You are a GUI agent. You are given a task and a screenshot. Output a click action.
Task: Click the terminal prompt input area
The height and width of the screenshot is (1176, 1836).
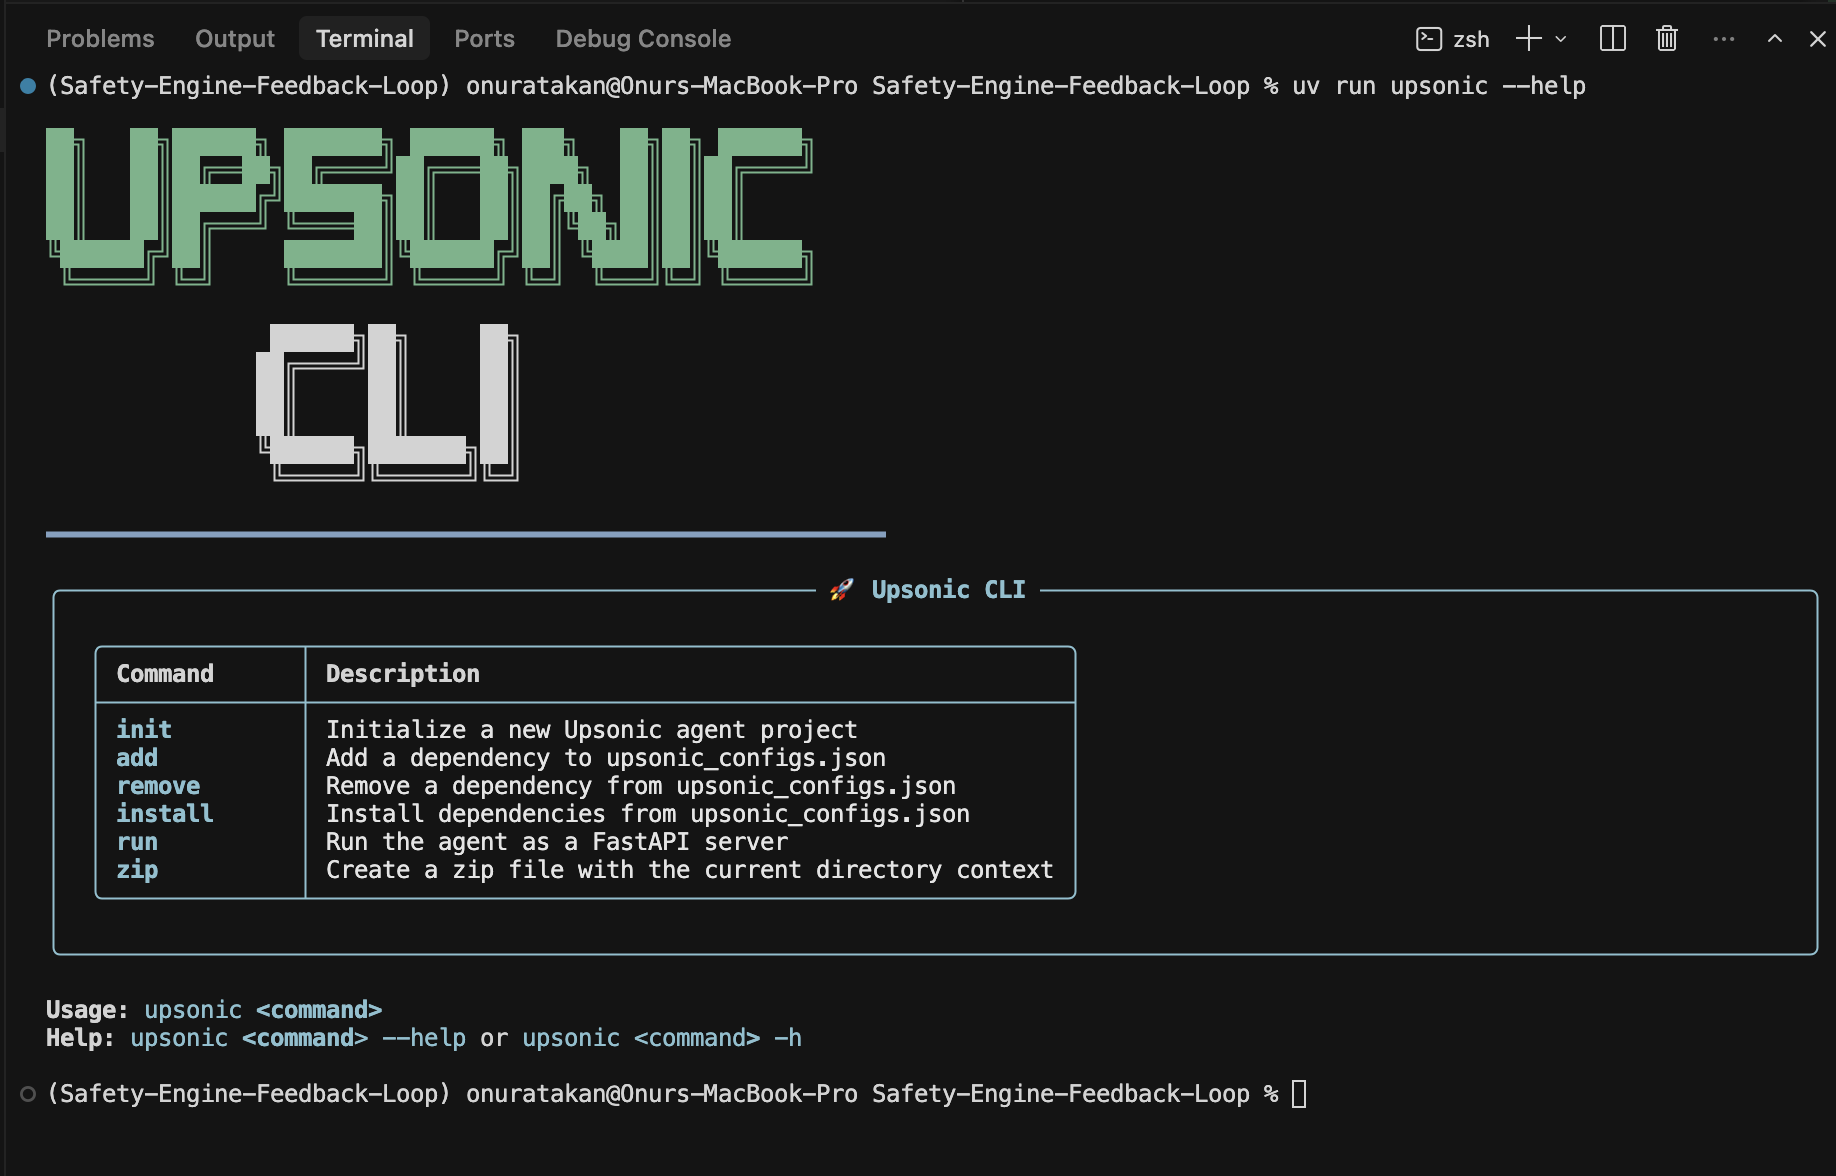[1300, 1093]
